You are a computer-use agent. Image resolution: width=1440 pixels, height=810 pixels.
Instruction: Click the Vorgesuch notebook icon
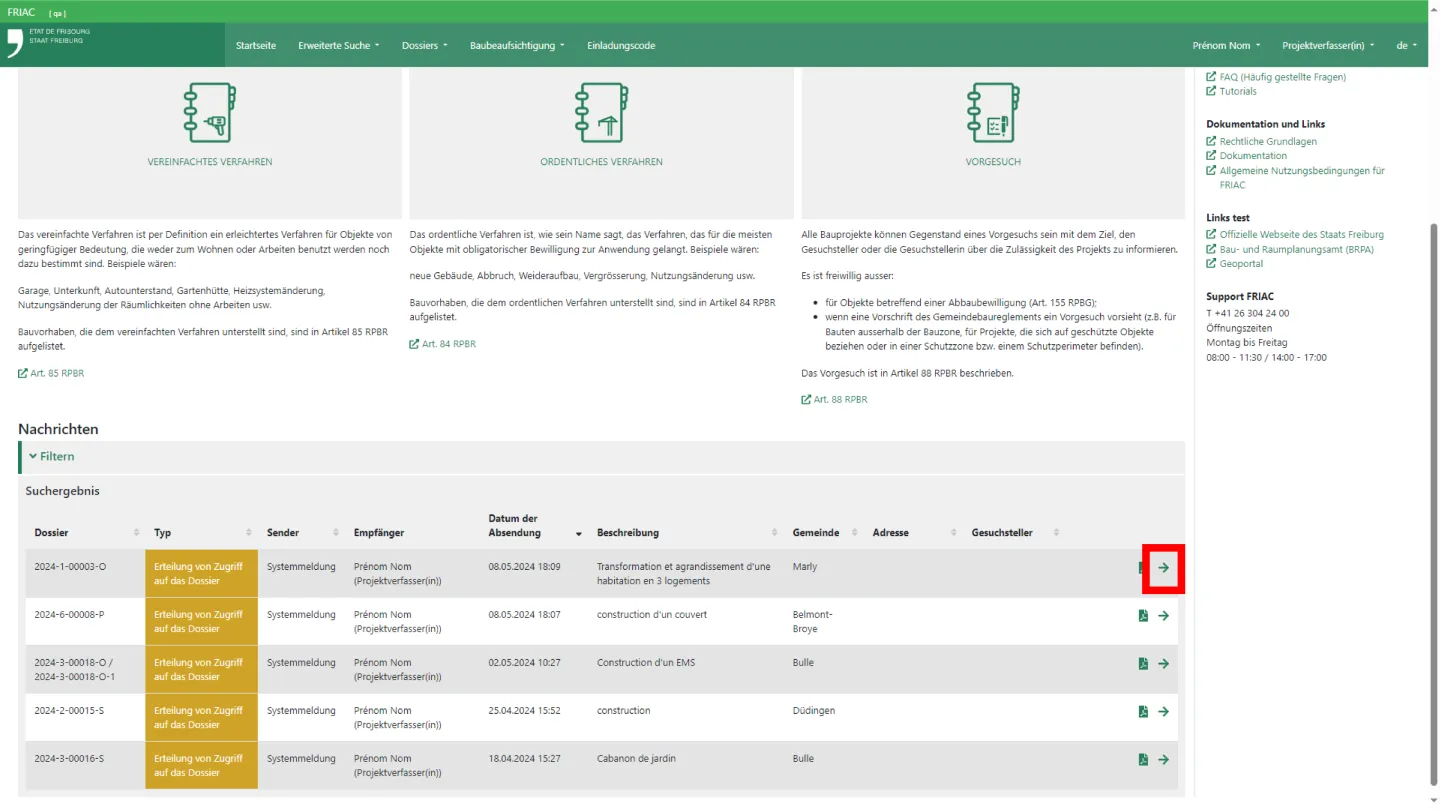coord(993,112)
